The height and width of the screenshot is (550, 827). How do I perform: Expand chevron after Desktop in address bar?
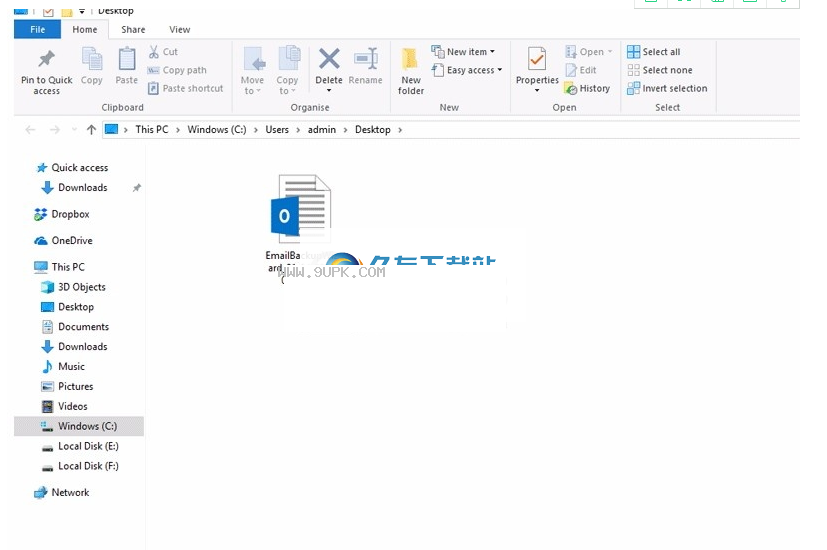click(400, 130)
